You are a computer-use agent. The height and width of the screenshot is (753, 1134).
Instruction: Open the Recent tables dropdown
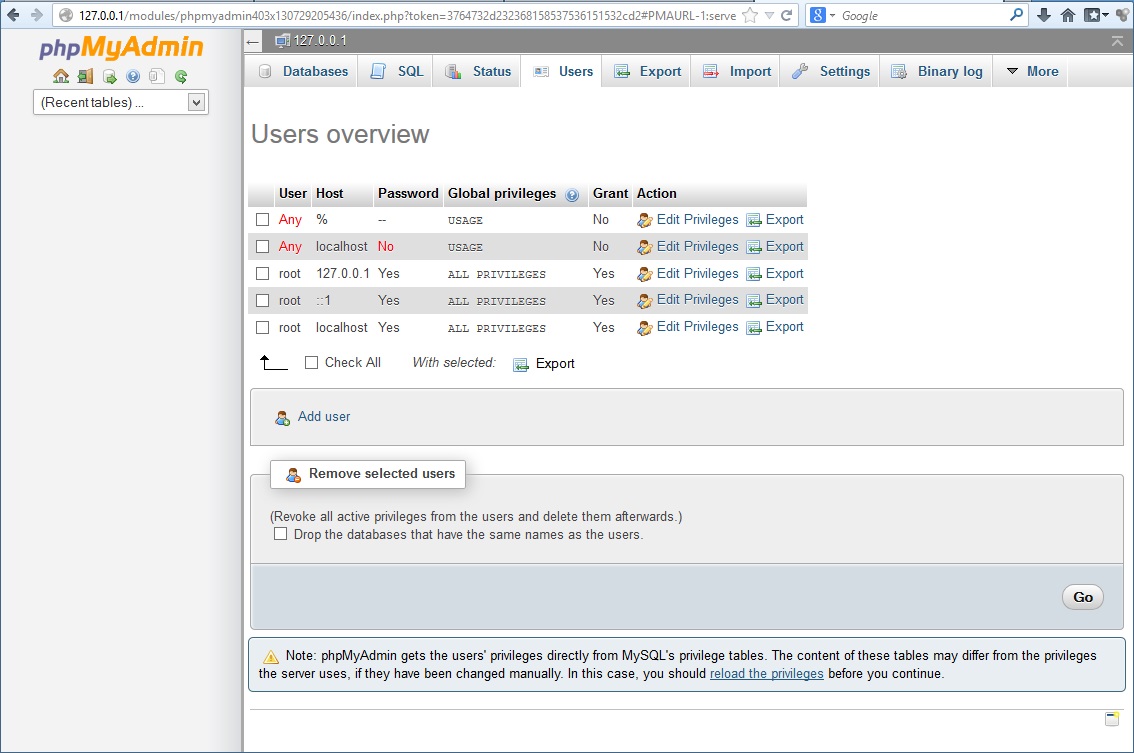tap(121, 103)
